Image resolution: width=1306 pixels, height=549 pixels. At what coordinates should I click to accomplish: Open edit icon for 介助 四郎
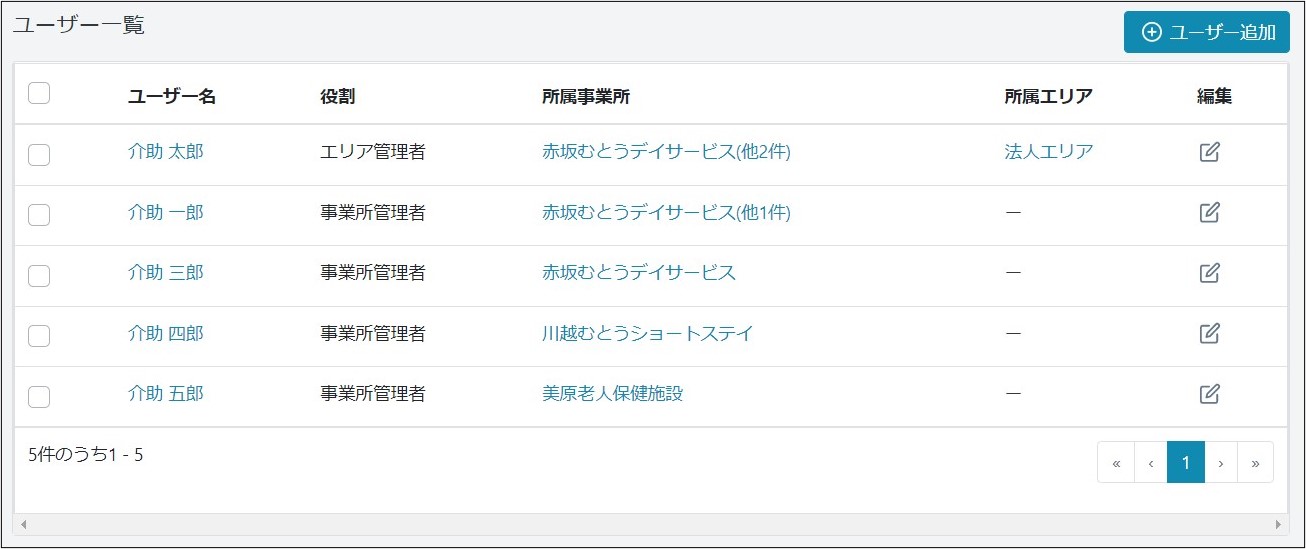[x=1209, y=333]
